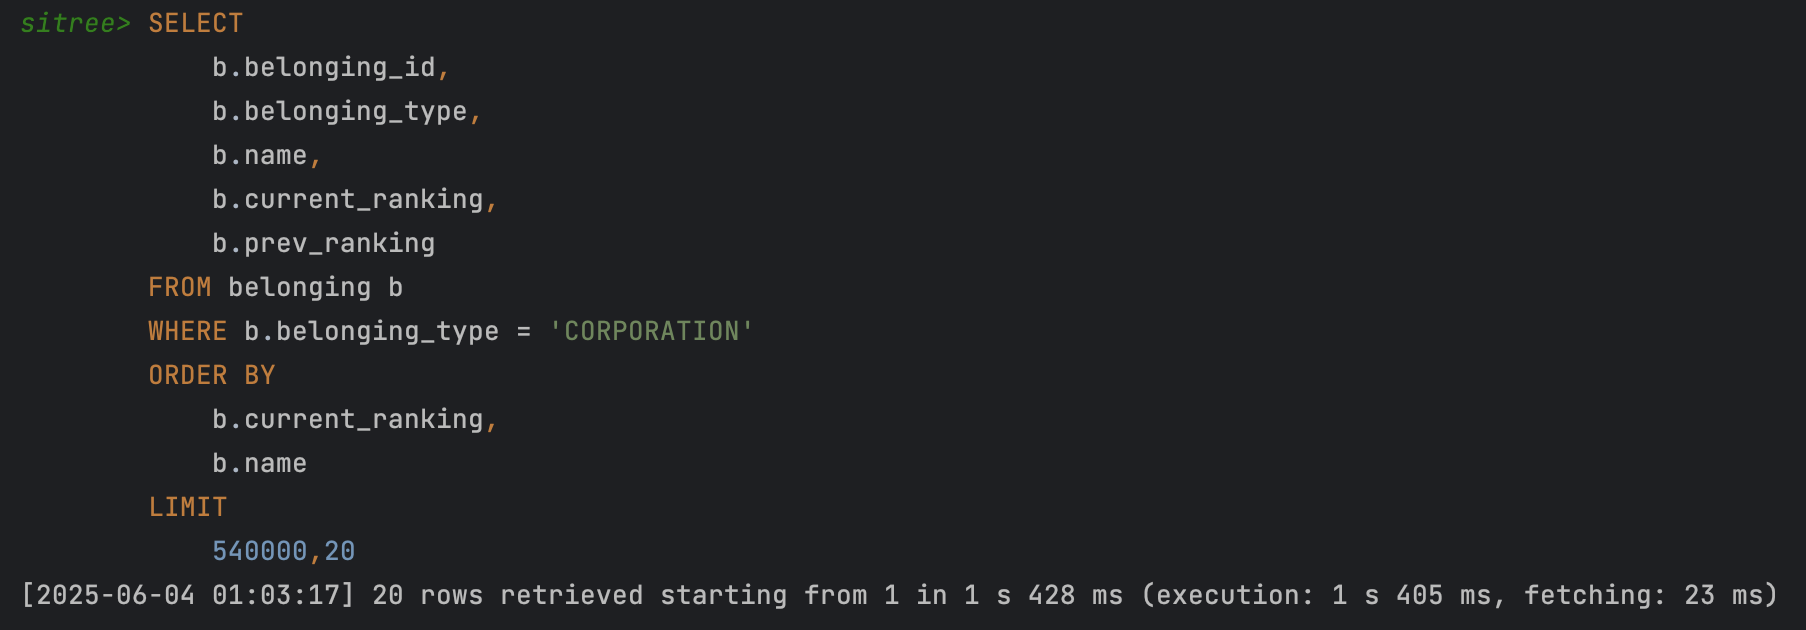1806x630 pixels.
Task: Click the timestamp in the result line
Action: (188, 595)
